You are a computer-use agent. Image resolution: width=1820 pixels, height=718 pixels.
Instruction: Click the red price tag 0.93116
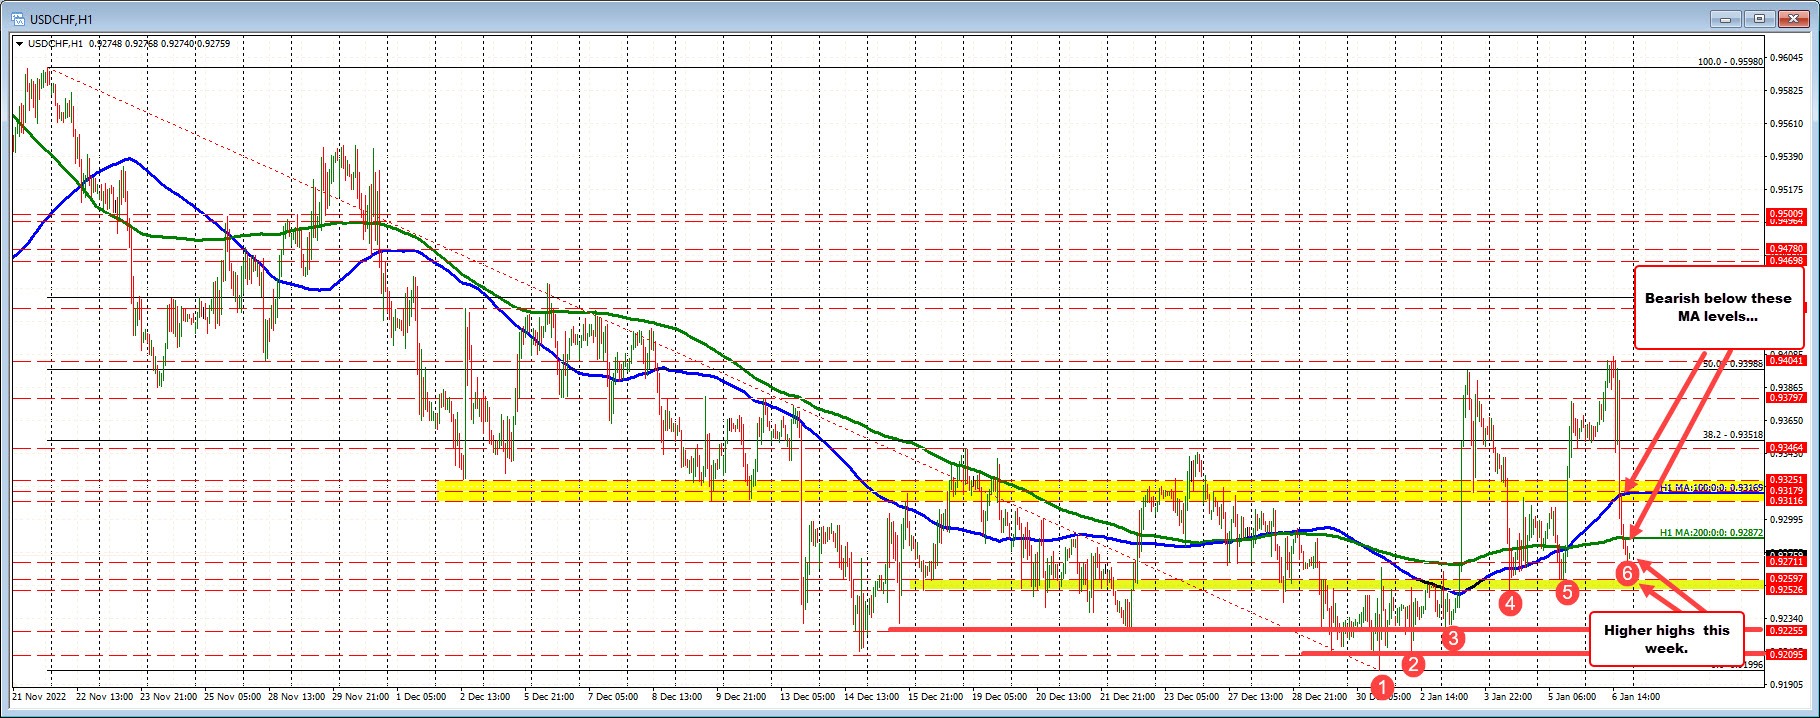tap(1786, 500)
